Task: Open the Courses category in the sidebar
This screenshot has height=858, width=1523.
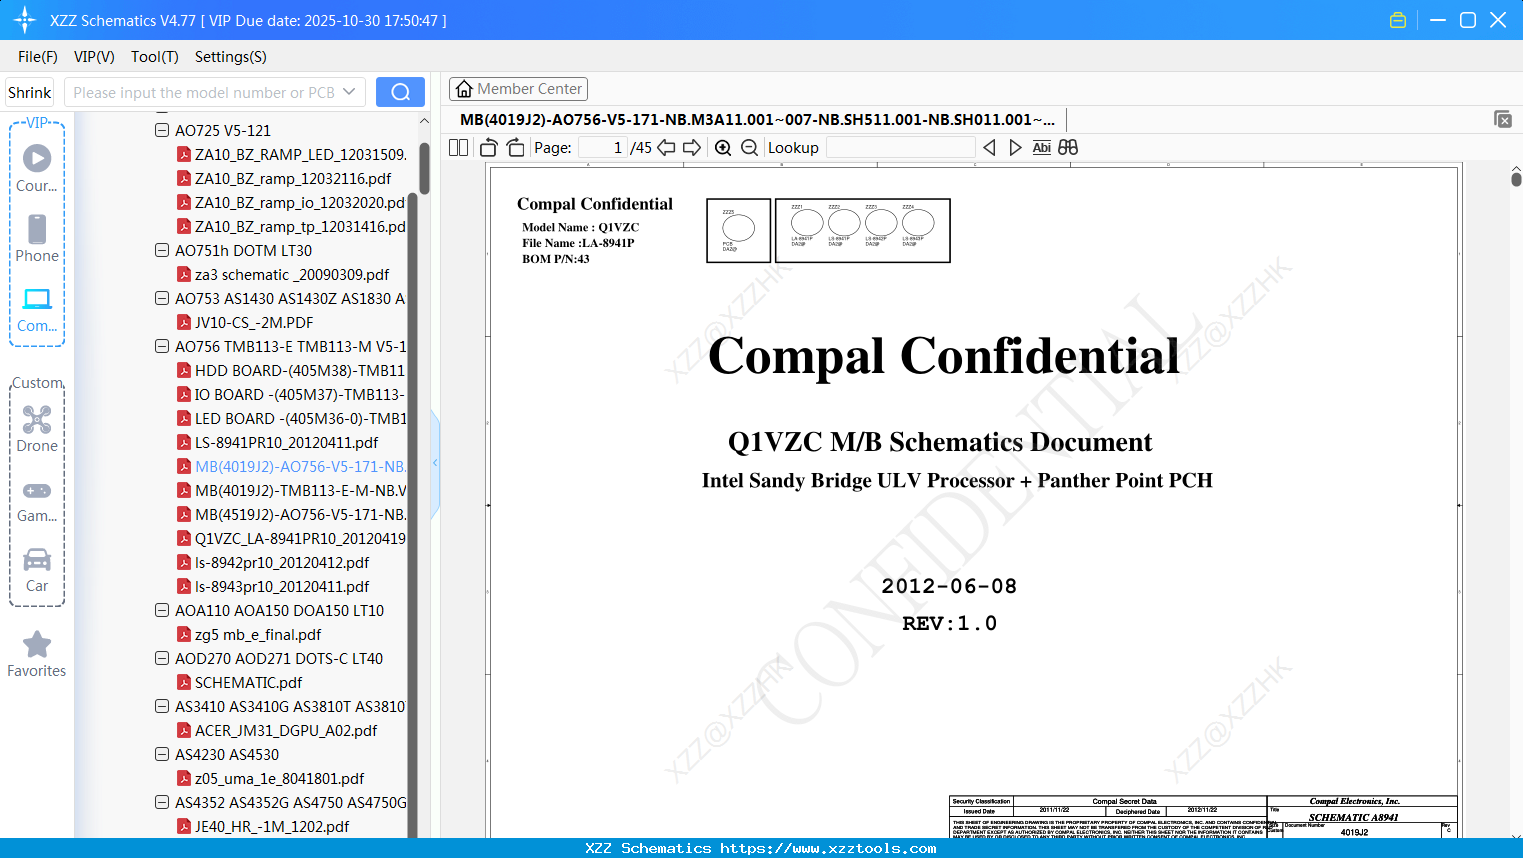Action: pos(37,168)
